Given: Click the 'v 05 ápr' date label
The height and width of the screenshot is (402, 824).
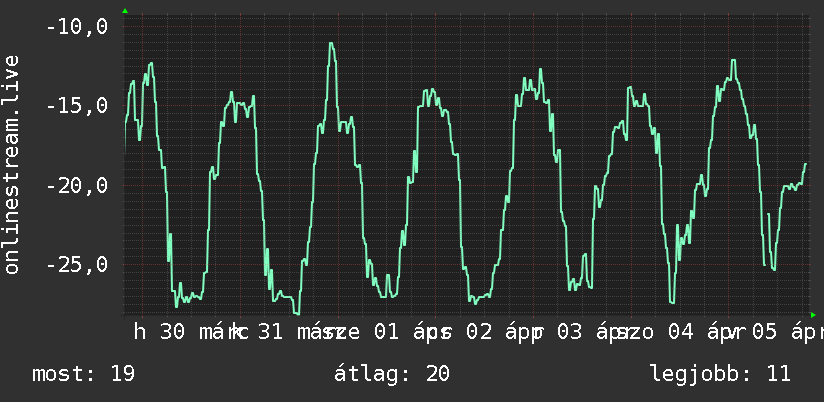Looking at the screenshot, I should [775, 332].
